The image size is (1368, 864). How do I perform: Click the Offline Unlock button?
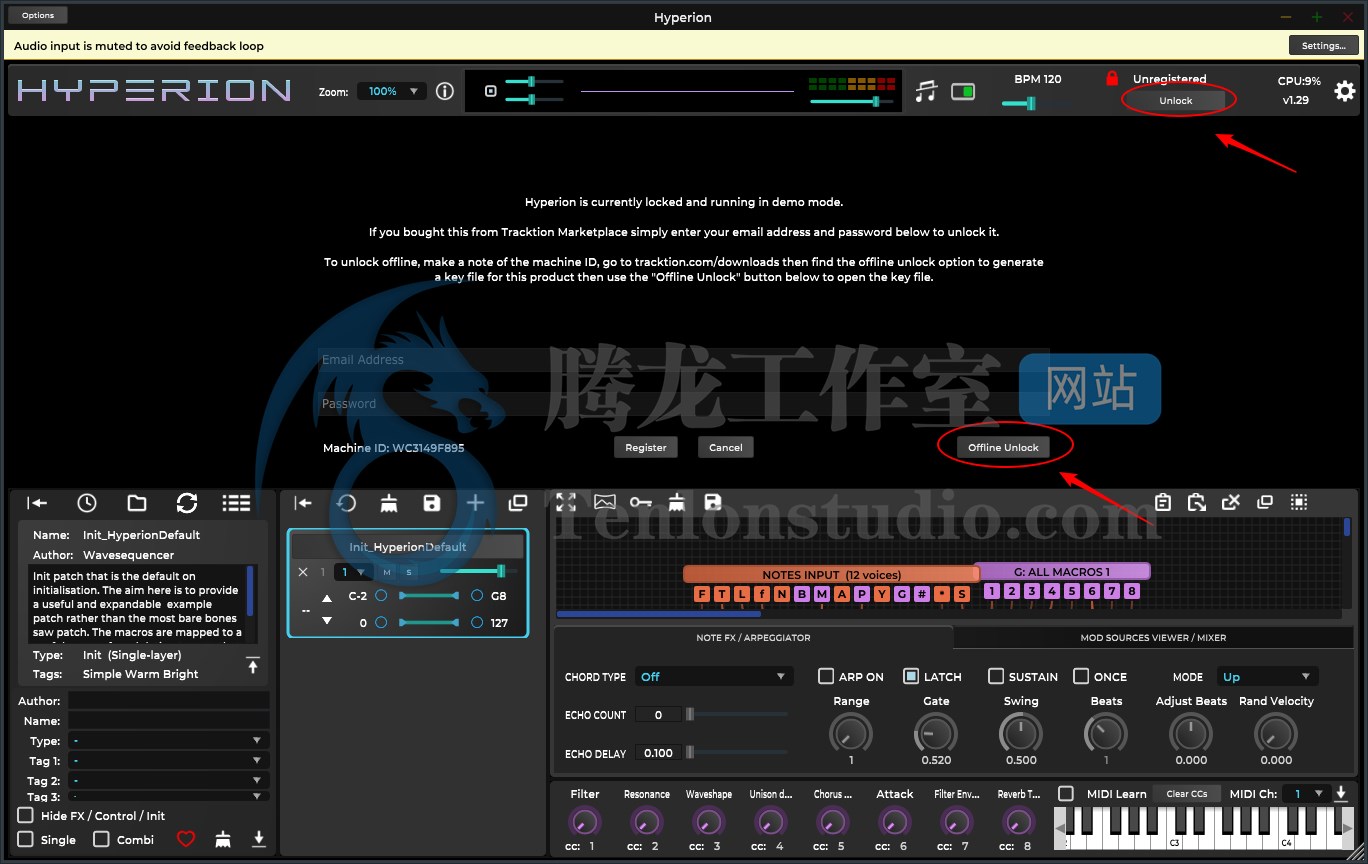pos(1003,447)
